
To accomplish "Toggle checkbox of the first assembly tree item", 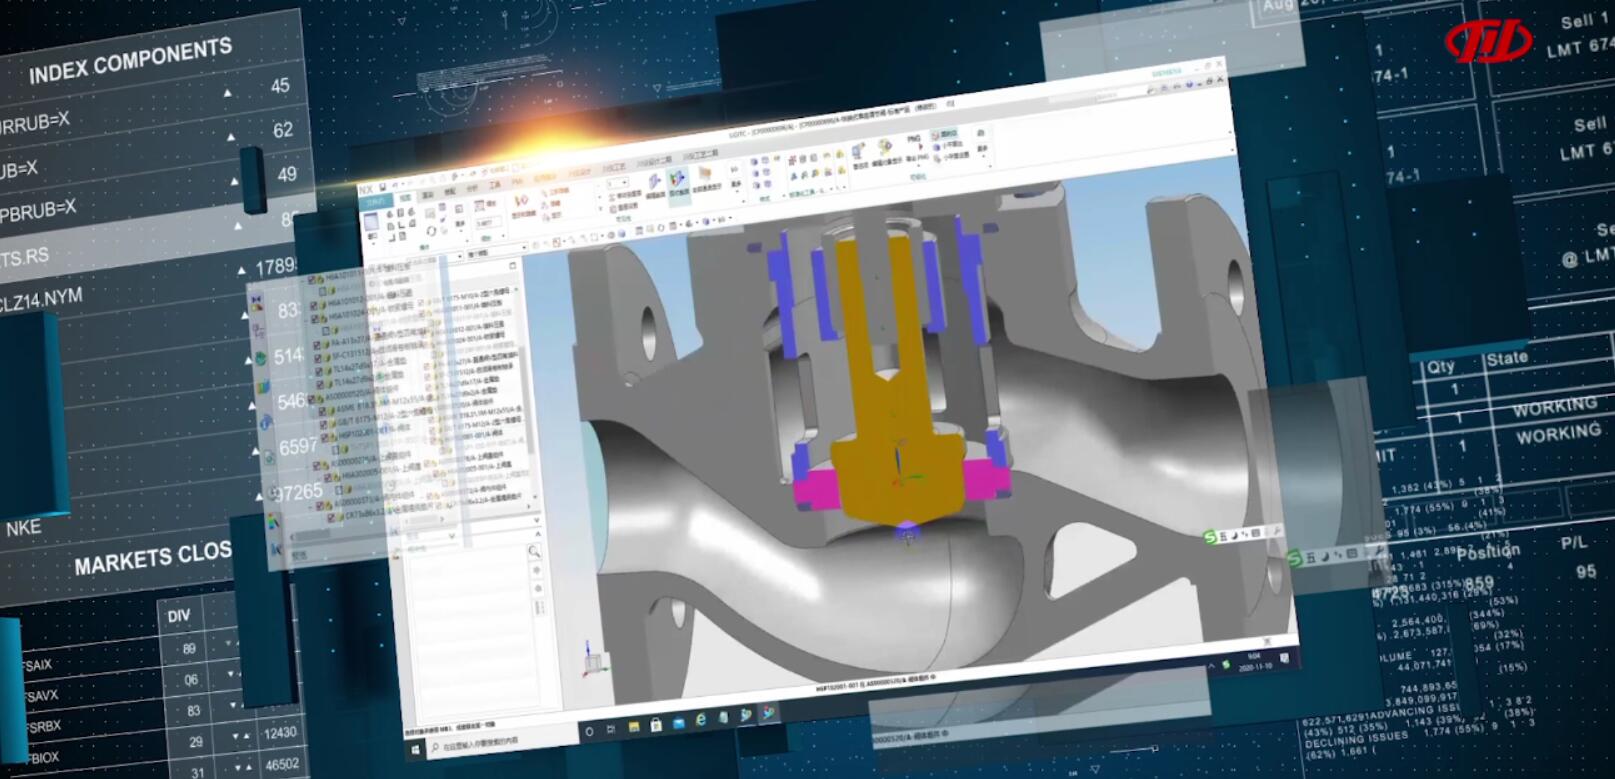I will pyautogui.click(x=313, y=280).
